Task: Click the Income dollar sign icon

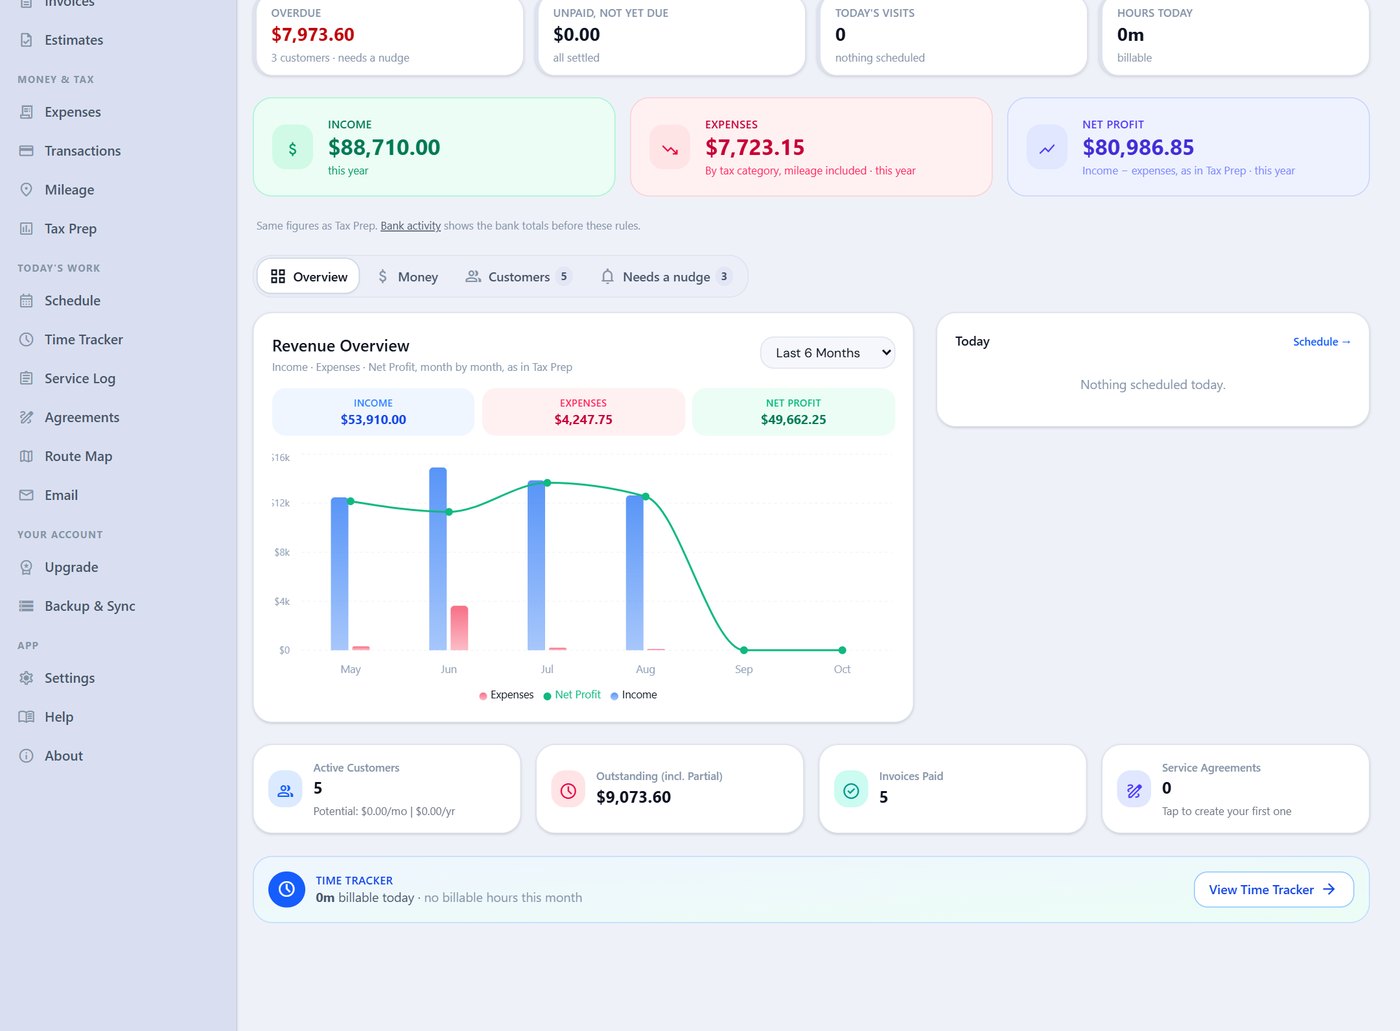Action: [292, 148]
